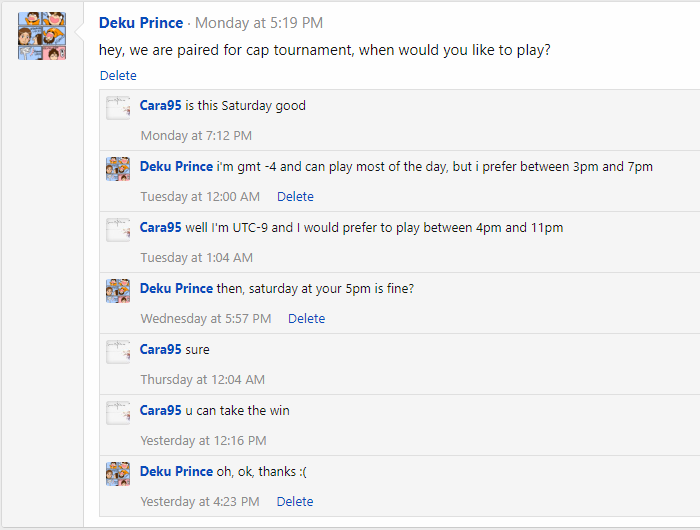Click Cara95's avatar beside Saturday comment
The height and width of the screenshot is (530, 700).
(x=118, y=108)
